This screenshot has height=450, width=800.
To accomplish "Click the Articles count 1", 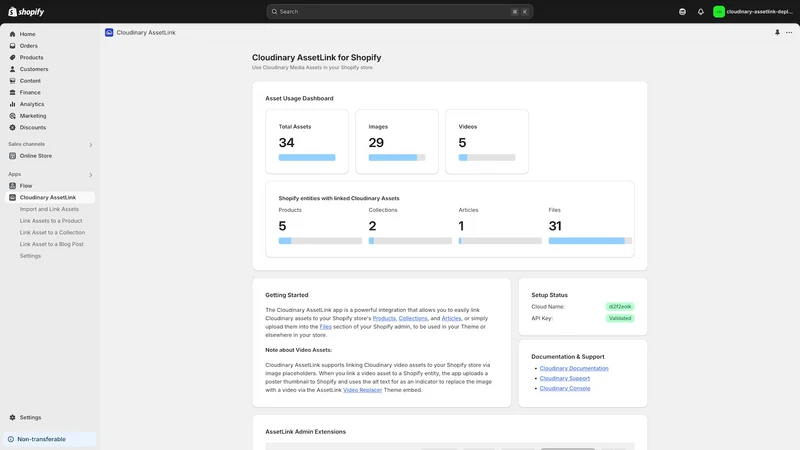I will (x=461, y=226).
